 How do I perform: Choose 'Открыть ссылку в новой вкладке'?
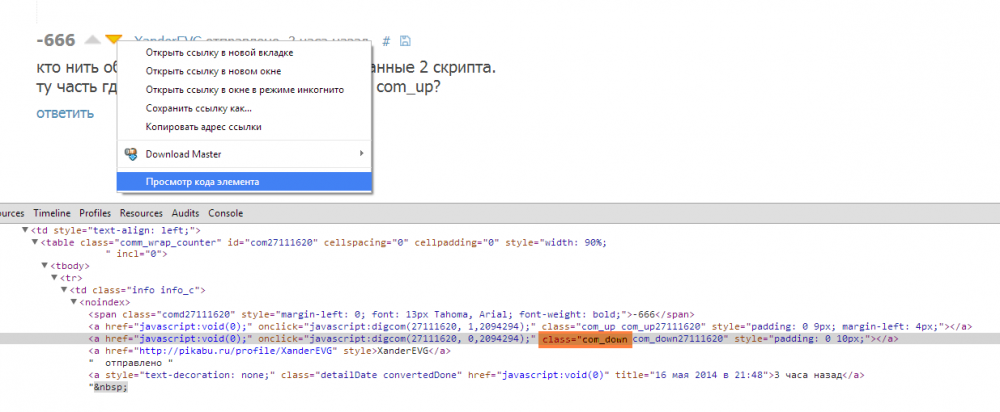click(233, 52)
